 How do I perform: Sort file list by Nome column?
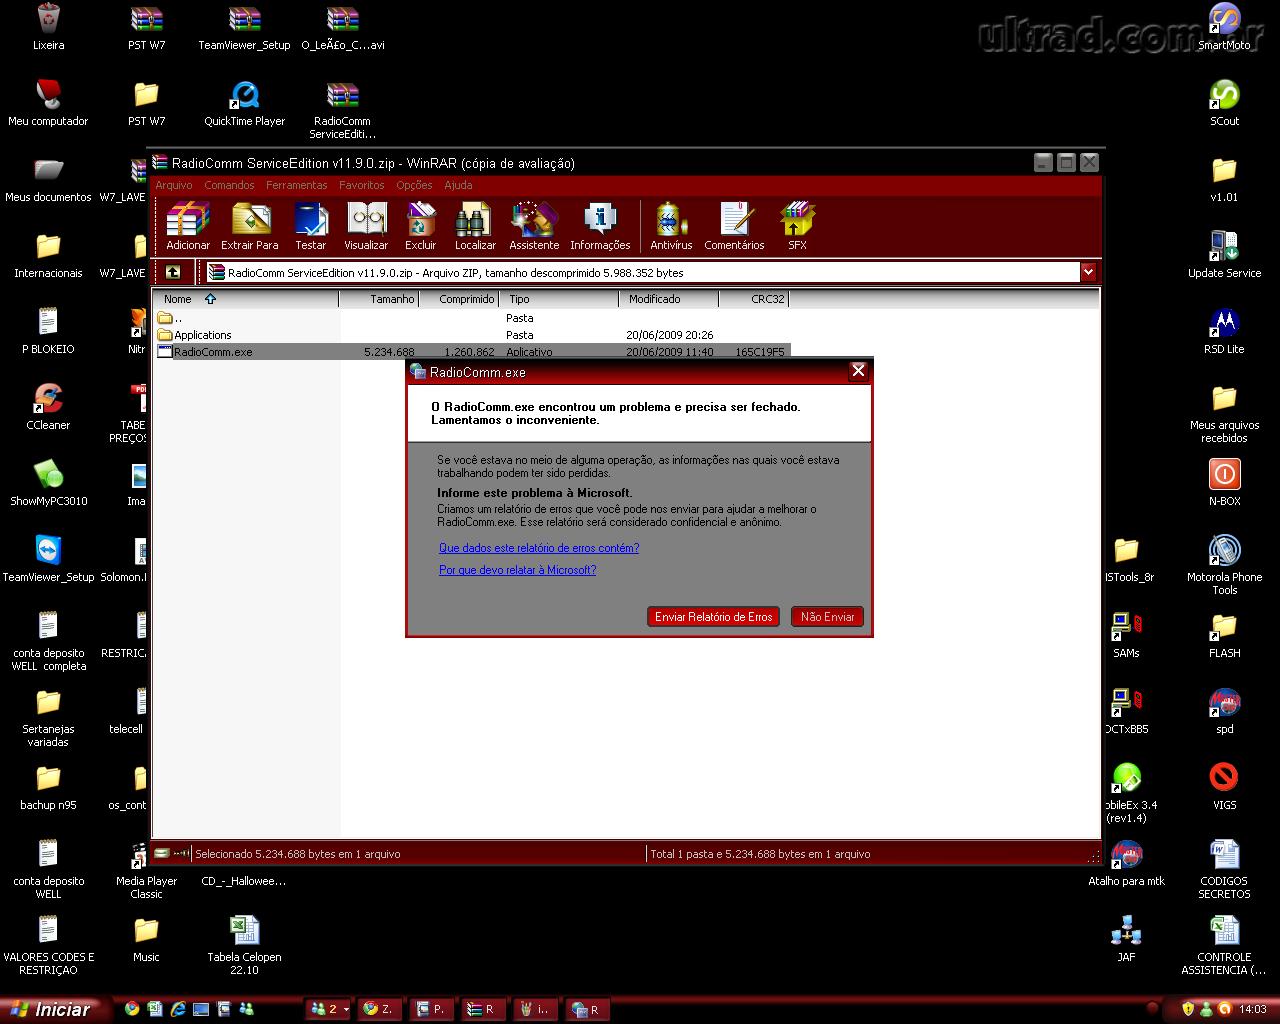[x=246, y=299]
